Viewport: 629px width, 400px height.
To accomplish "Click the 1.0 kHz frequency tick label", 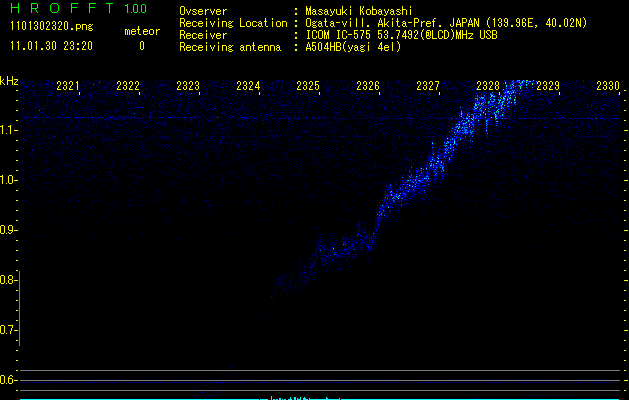I will pyautogui.click(x=8, y=180).
